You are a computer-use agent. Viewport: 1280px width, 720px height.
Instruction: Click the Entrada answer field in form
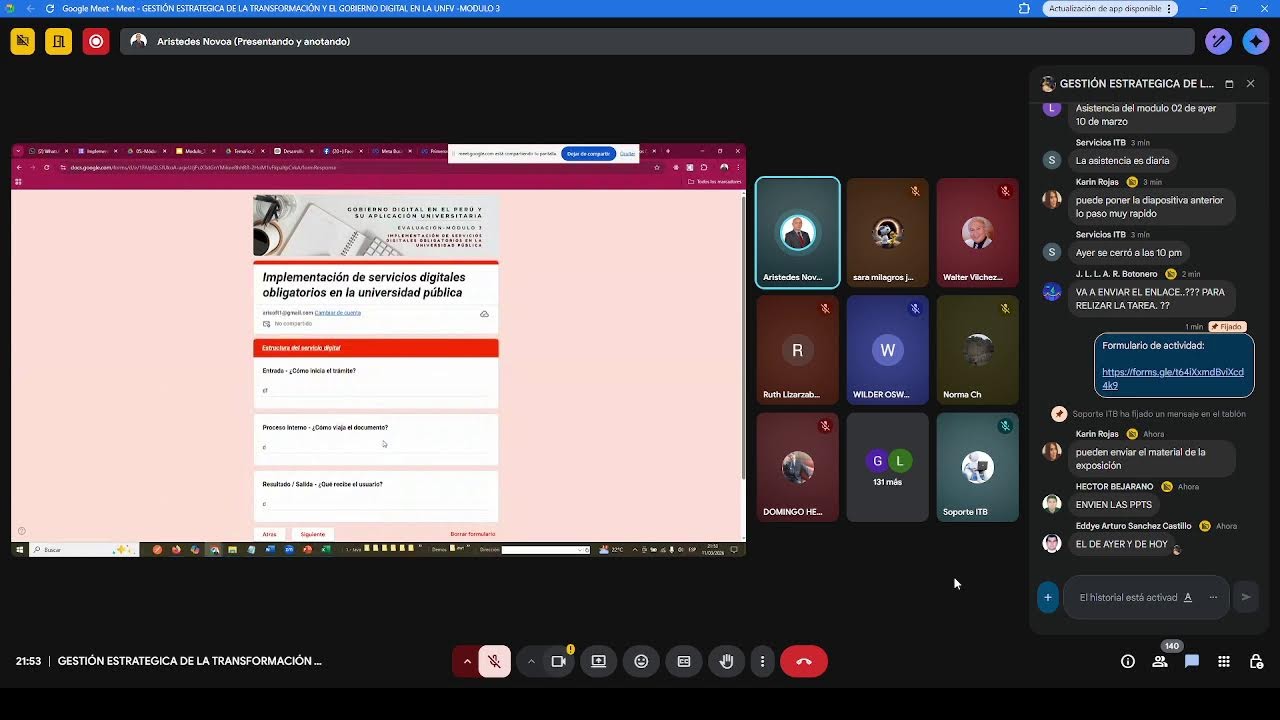(x=375, y=391)
